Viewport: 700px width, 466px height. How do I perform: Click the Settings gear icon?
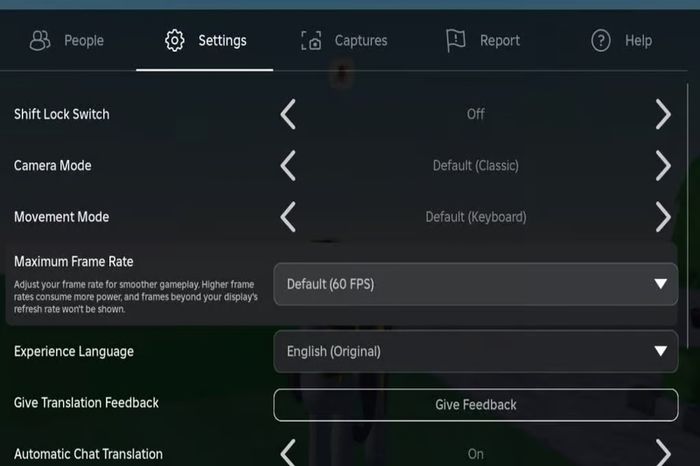175,41
